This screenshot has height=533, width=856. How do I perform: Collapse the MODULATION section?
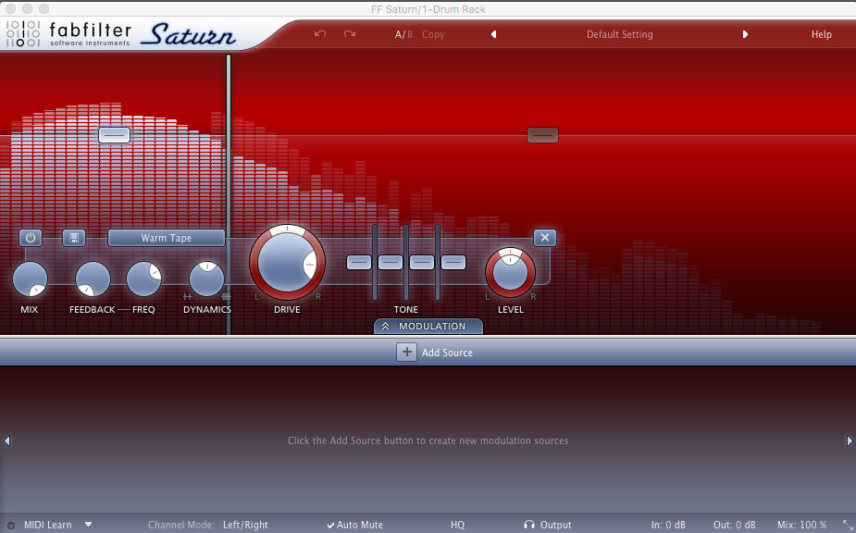429,326
